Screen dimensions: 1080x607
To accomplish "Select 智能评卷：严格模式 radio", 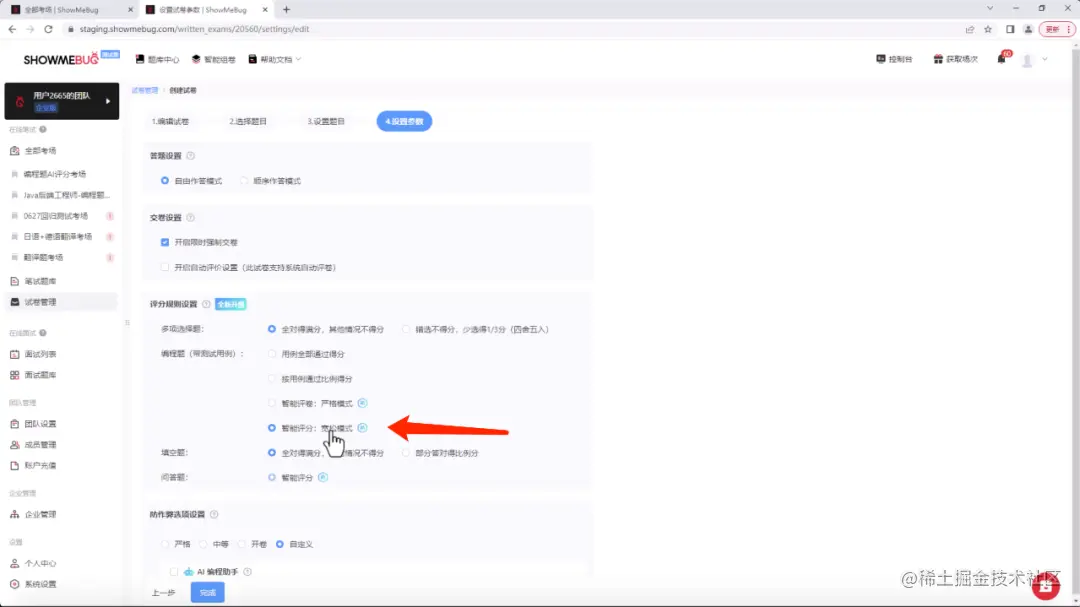I will pyautogui.click(x=271, y=403).
